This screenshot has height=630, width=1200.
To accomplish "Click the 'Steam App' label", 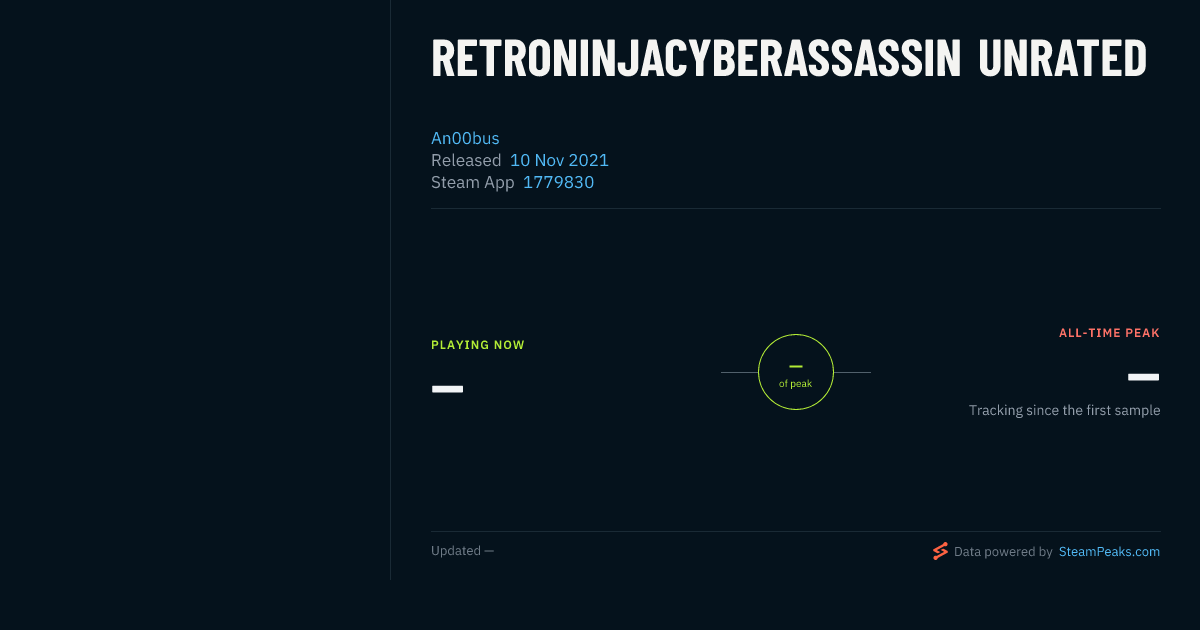I will (472, 182).
